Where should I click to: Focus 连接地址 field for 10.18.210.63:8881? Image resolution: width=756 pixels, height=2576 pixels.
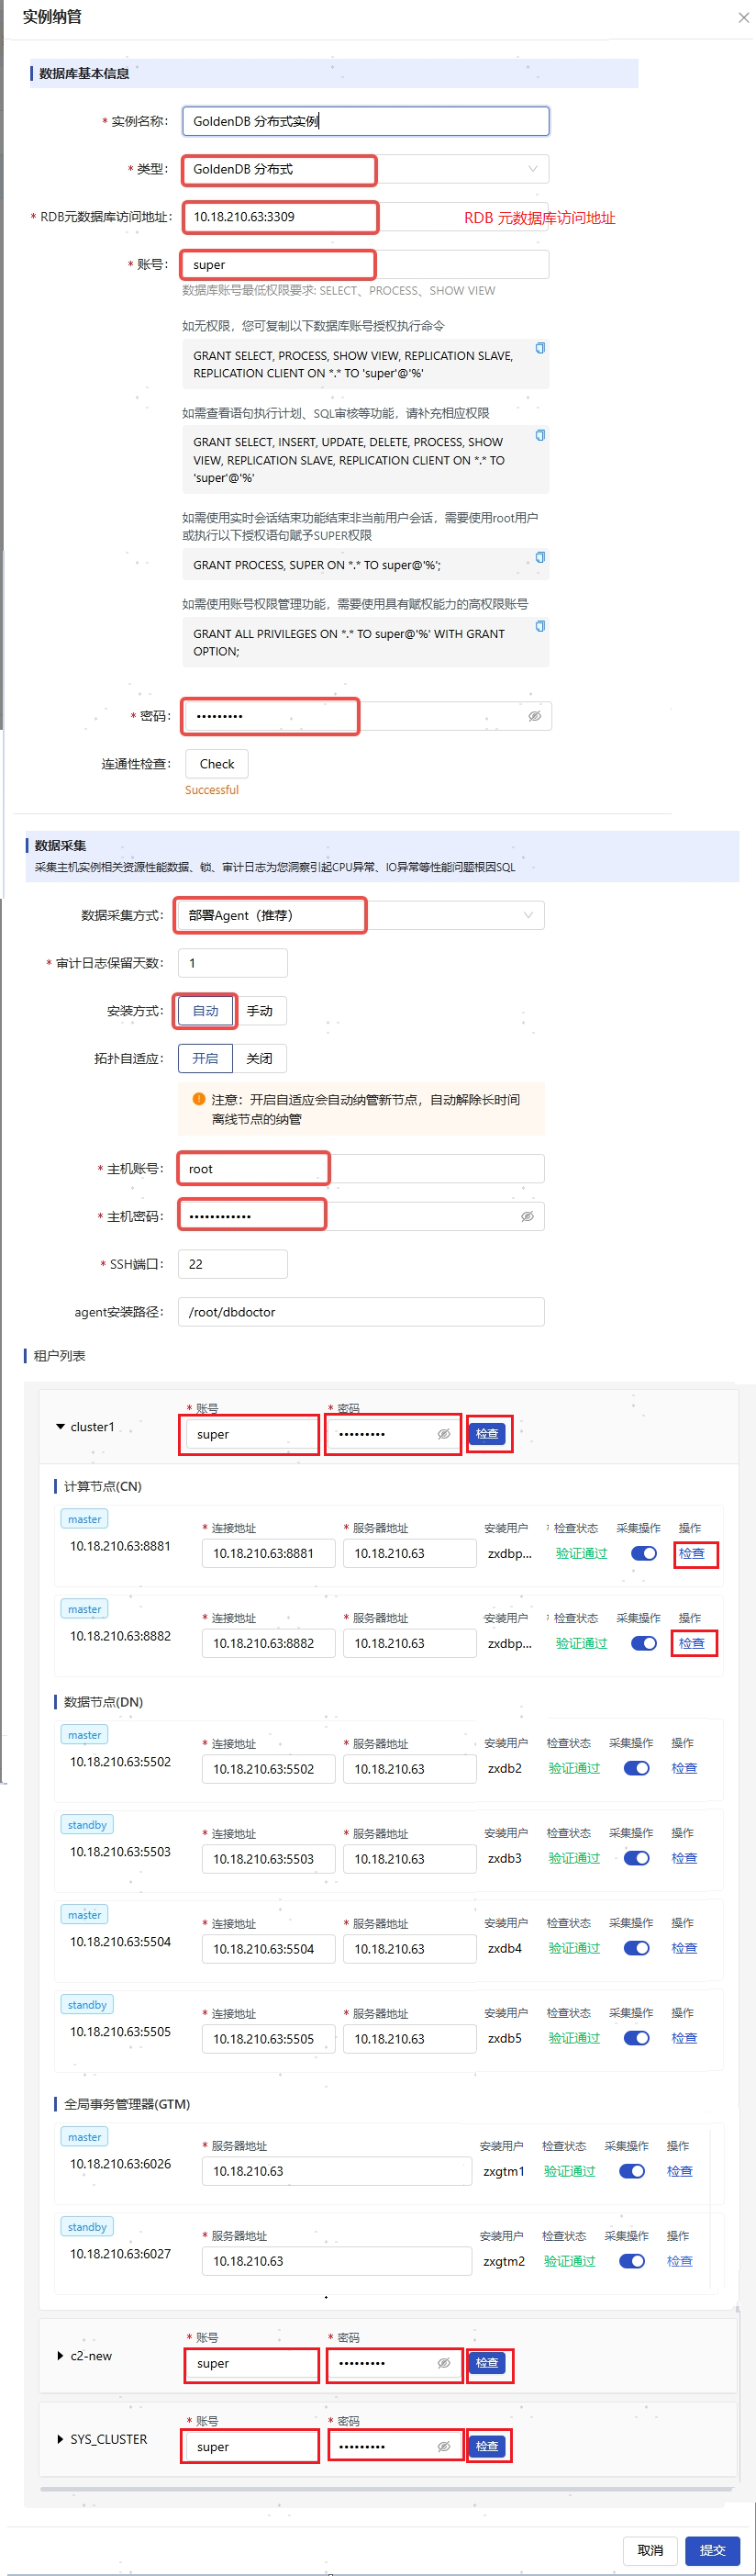coord(269,1553)
